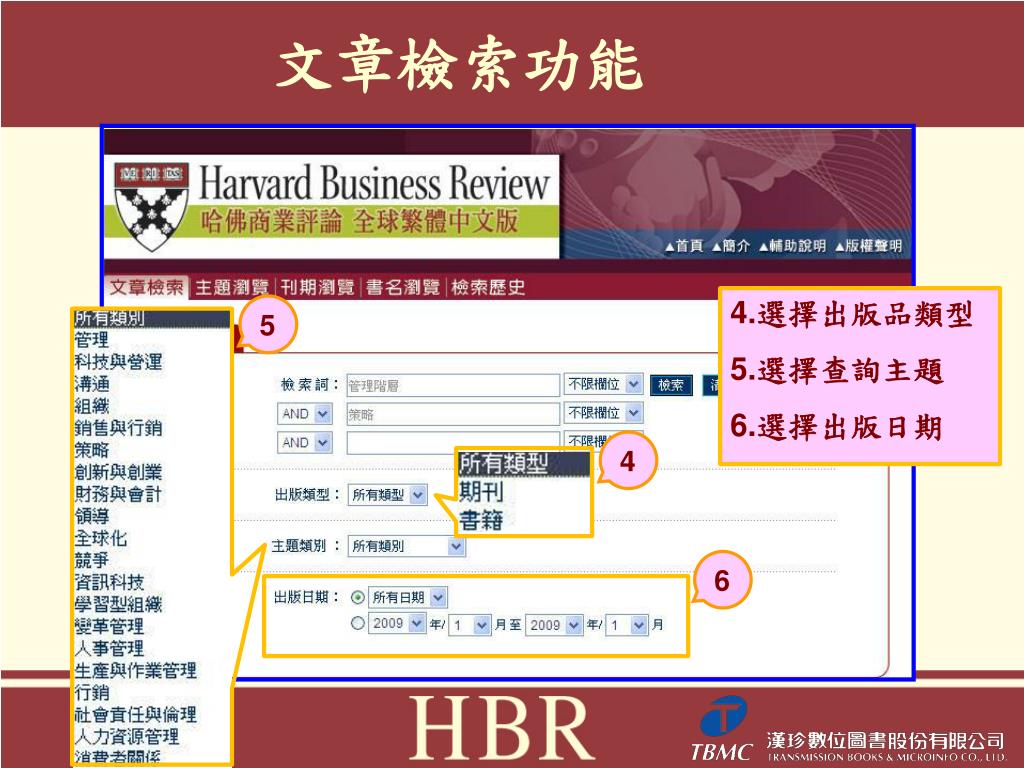Click the 版權聲明 link
The image size is (1024, 768).
click(869, 246)
